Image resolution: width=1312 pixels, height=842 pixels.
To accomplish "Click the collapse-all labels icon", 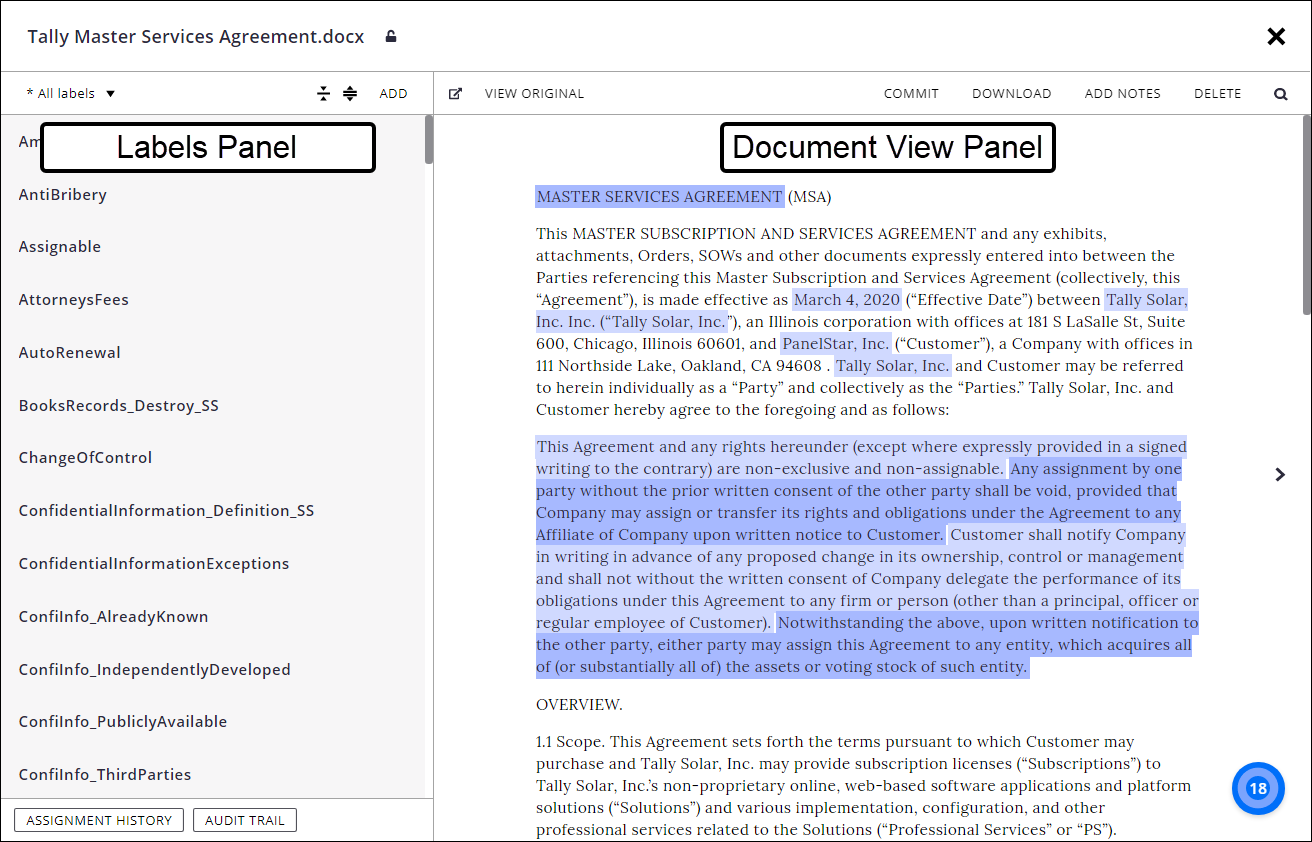I will 323,92.
